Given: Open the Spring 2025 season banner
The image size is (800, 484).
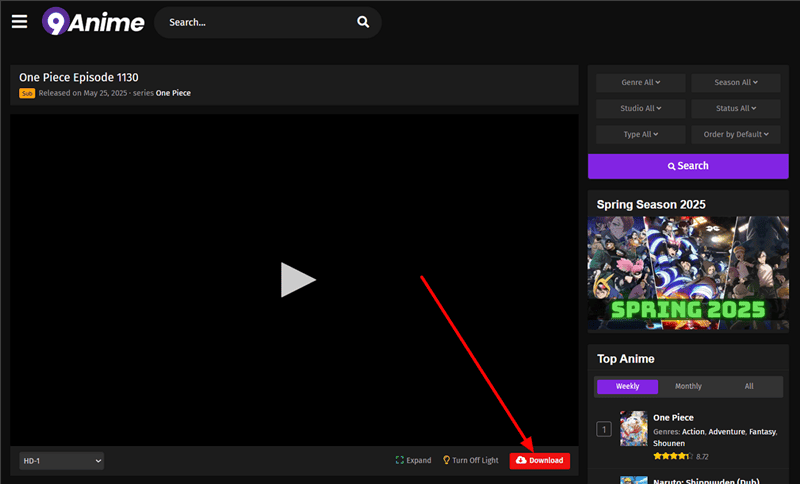Looking at the screenshot, I should click(688, 273).
